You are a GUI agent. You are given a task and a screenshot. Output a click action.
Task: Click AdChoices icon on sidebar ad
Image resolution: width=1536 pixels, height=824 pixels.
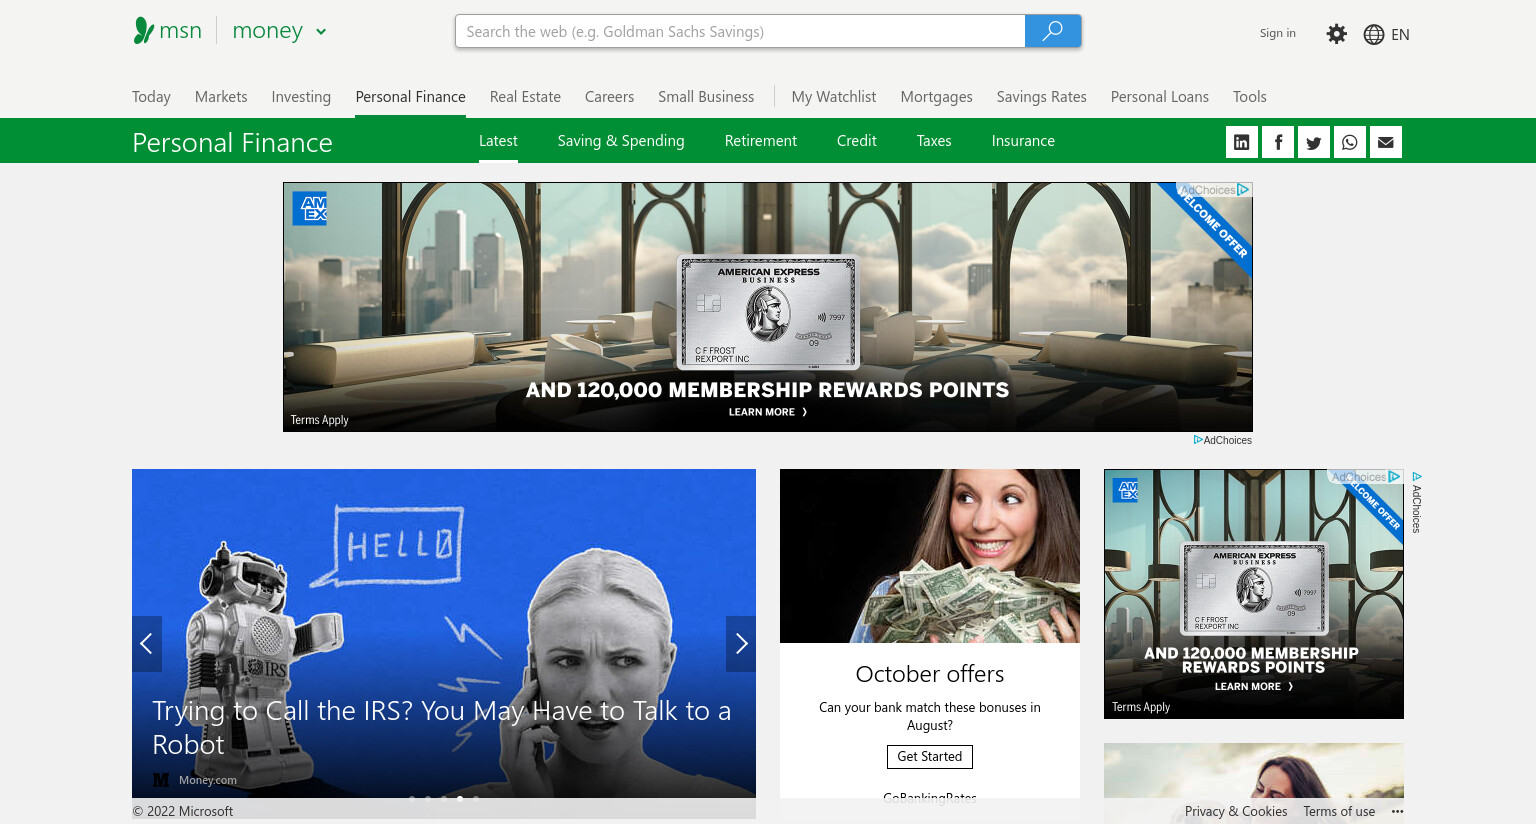(x=1394, y=477)
